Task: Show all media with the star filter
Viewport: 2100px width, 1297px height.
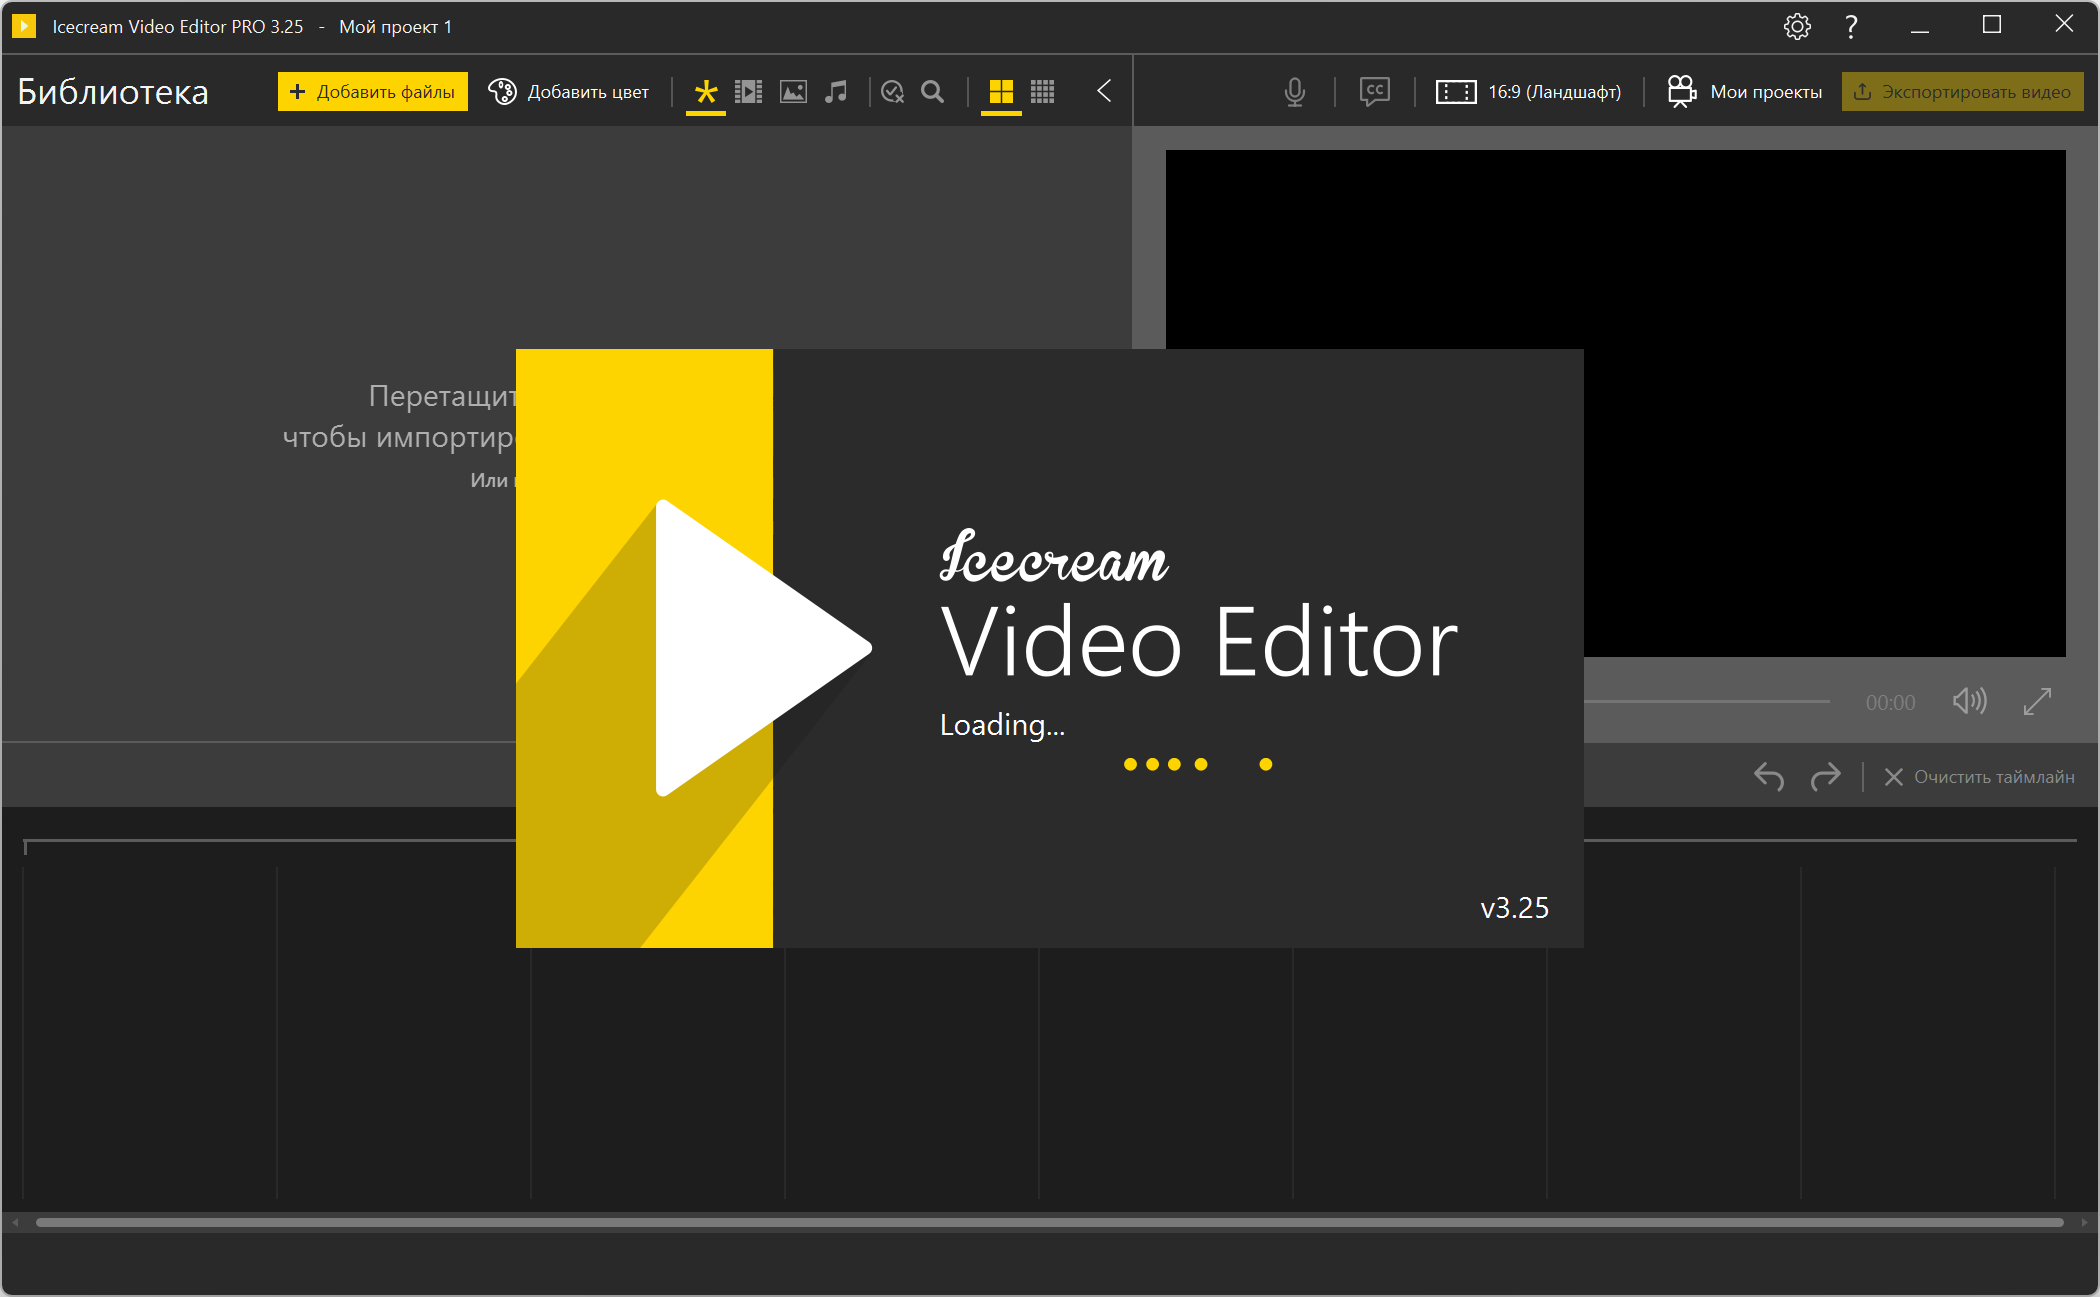Action: click(706, 92)
